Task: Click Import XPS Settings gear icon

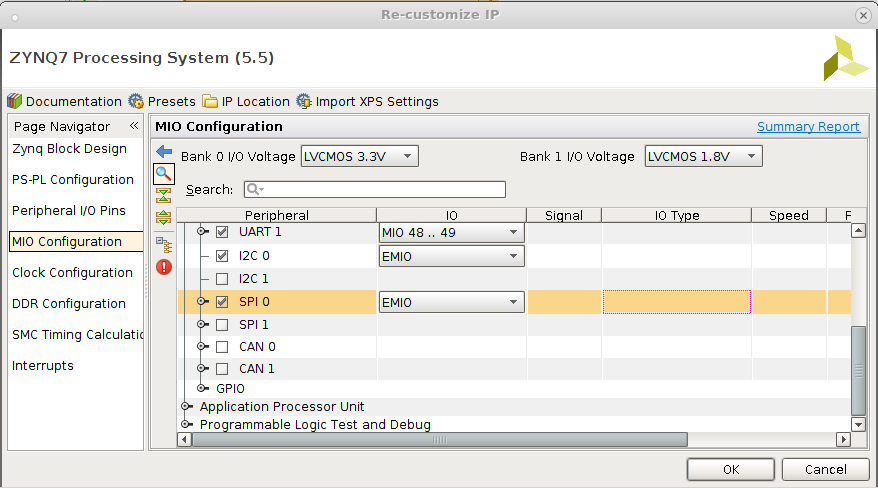Action: [x=303, y=101]
